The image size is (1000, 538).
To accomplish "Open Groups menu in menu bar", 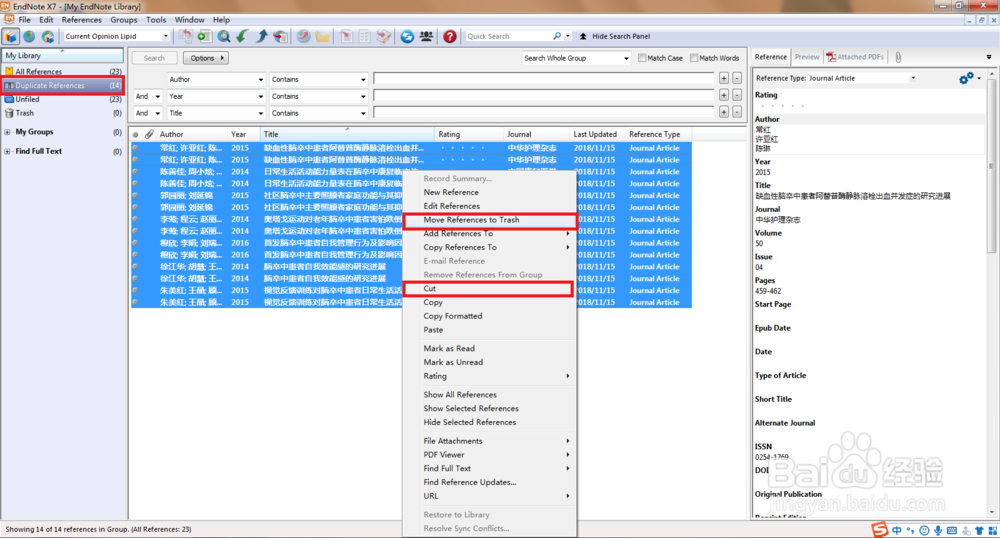I will [124, 20].
